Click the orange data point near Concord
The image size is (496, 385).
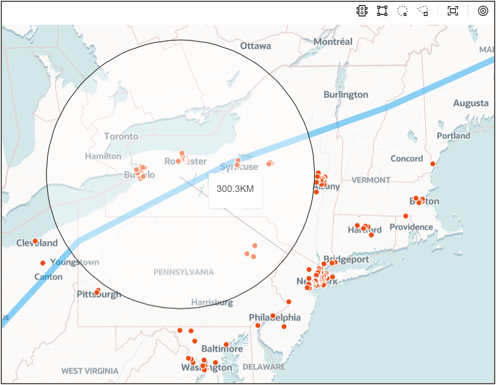click(x=433, y=164)
